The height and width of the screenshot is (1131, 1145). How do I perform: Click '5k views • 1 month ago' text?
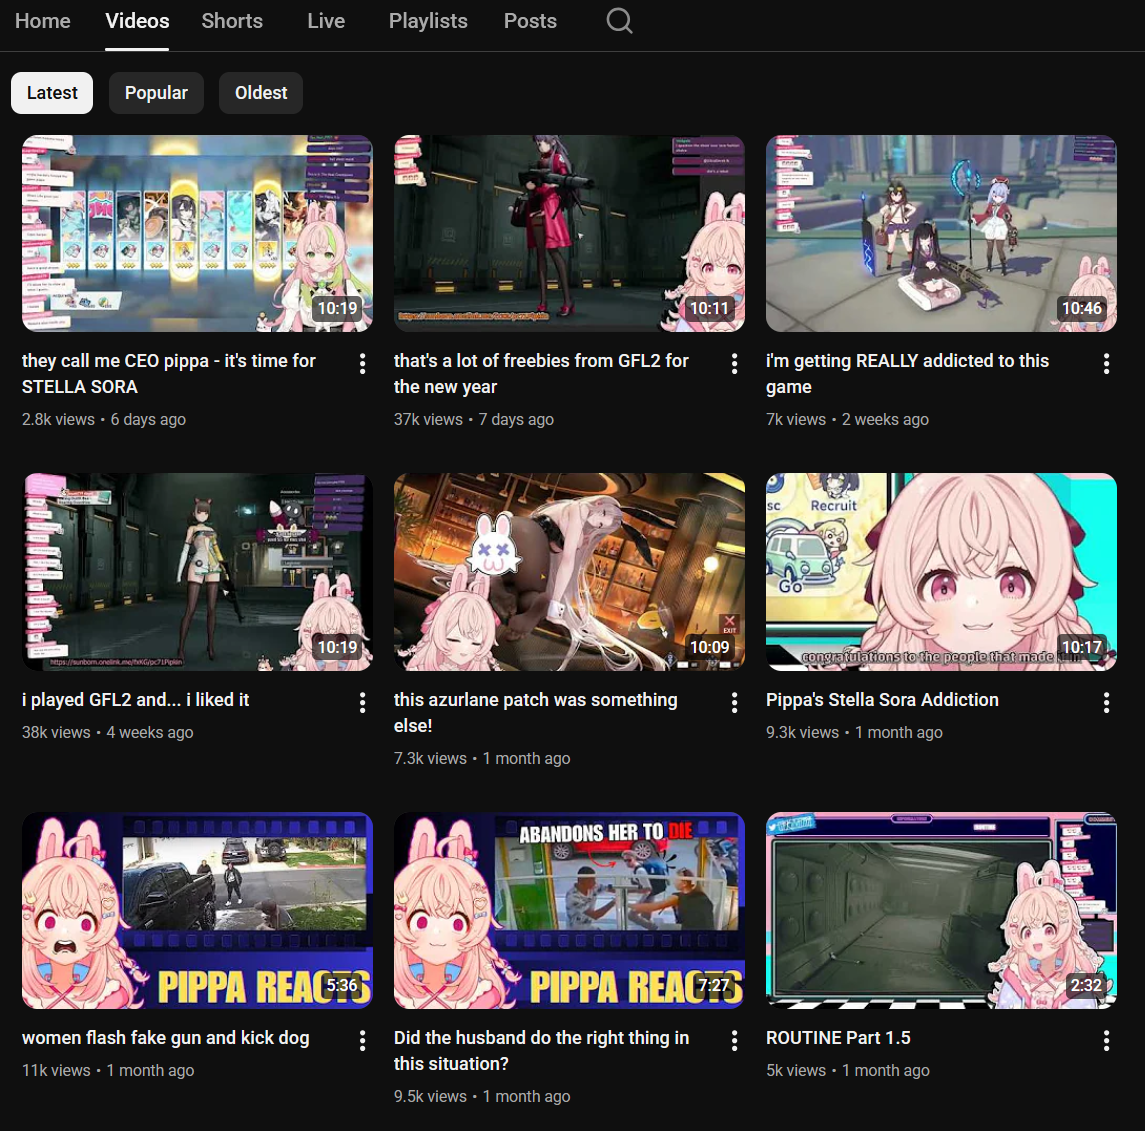coord(848,1070)
